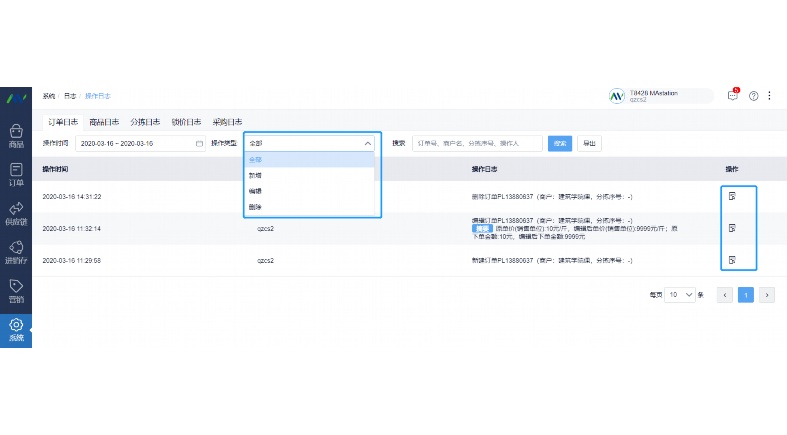
Task: Open the 进销存 section in sidebar
Action: click(16, 252)
